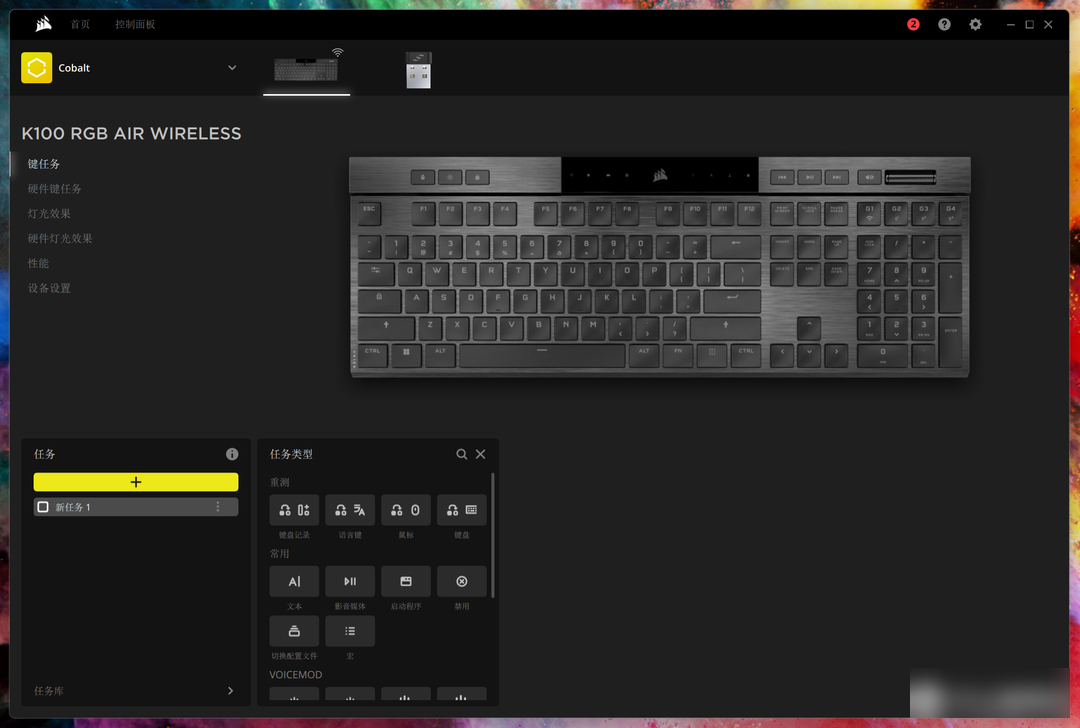This screenshot has height=728, width=1080.
Task: Pick the 键盘 remap task type
Action: pos(461,510)
